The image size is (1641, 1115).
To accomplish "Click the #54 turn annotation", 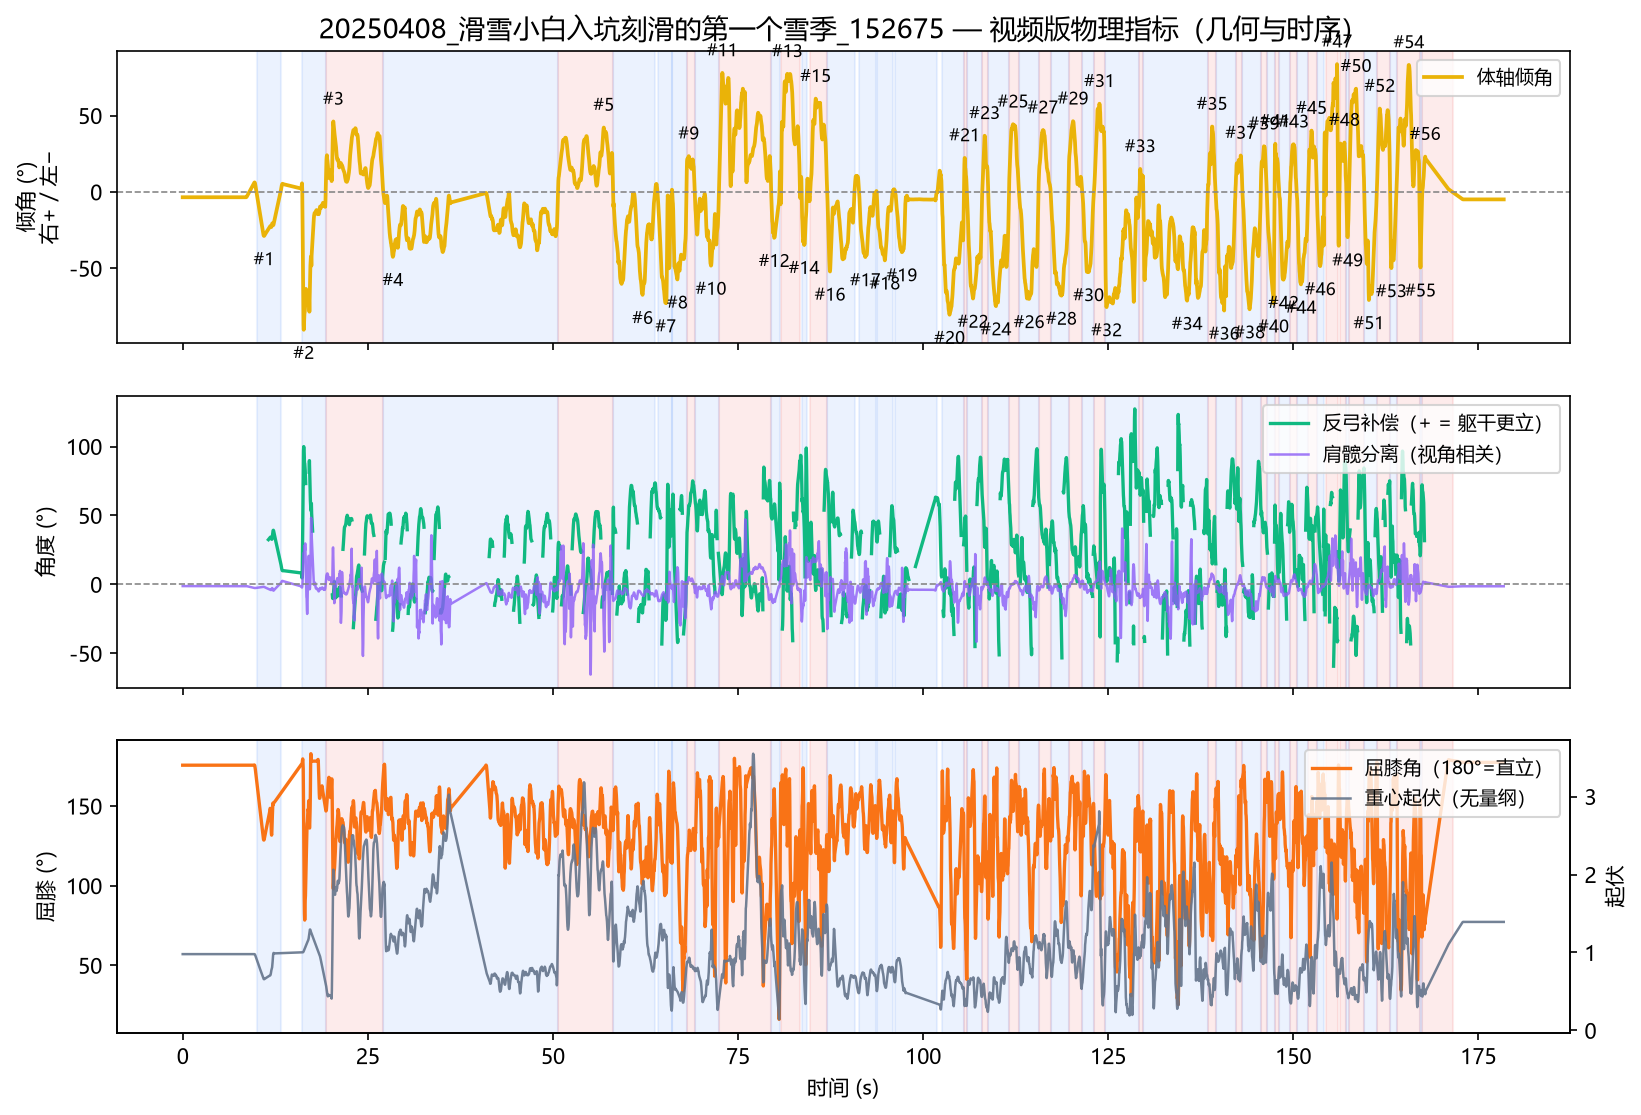I will click(1409, 42).
